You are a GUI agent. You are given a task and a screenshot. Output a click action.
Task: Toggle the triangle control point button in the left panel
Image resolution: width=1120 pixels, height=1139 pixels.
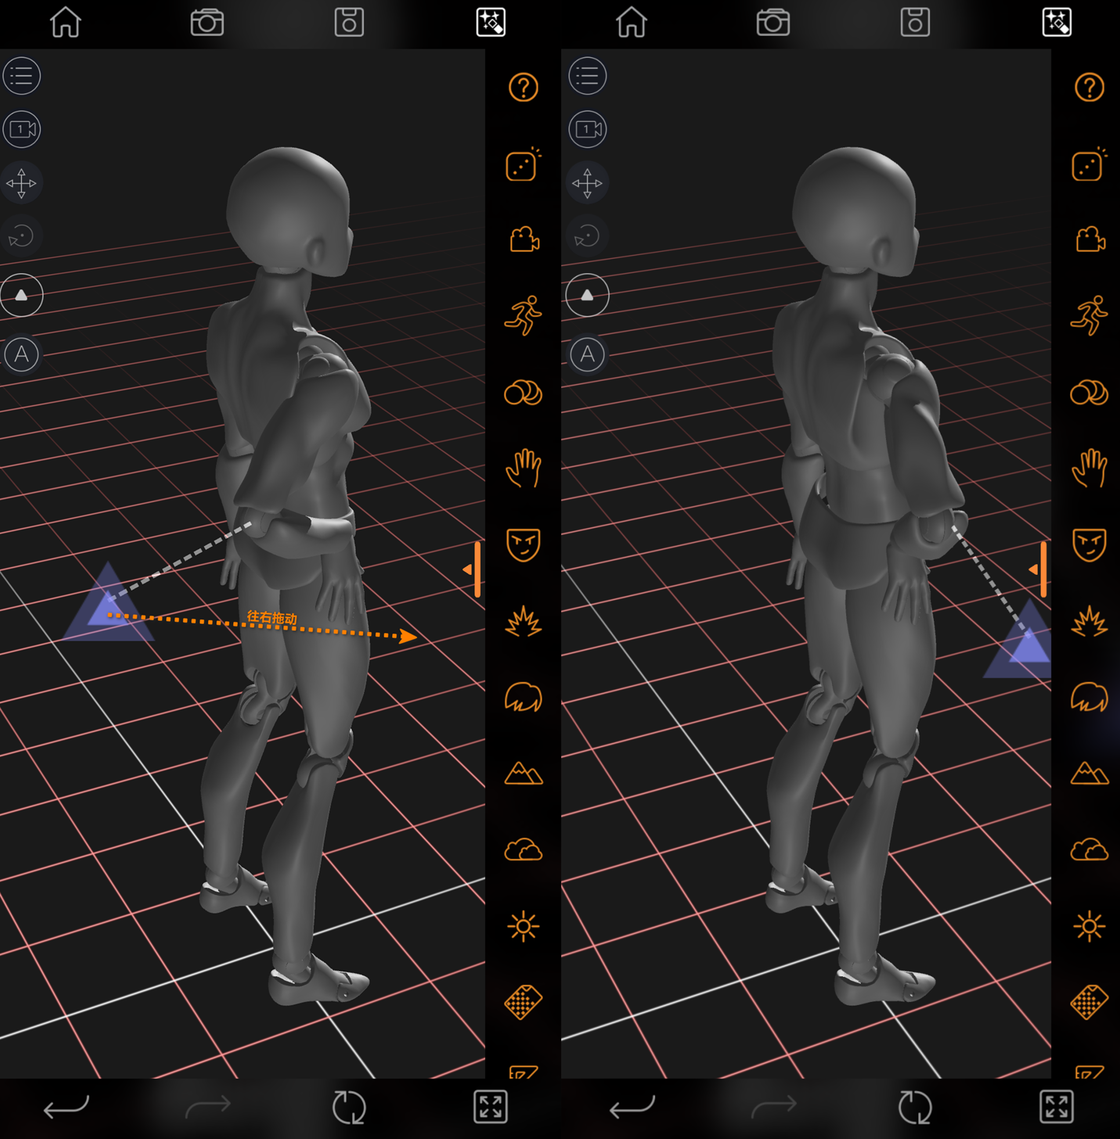coord(22,295)
